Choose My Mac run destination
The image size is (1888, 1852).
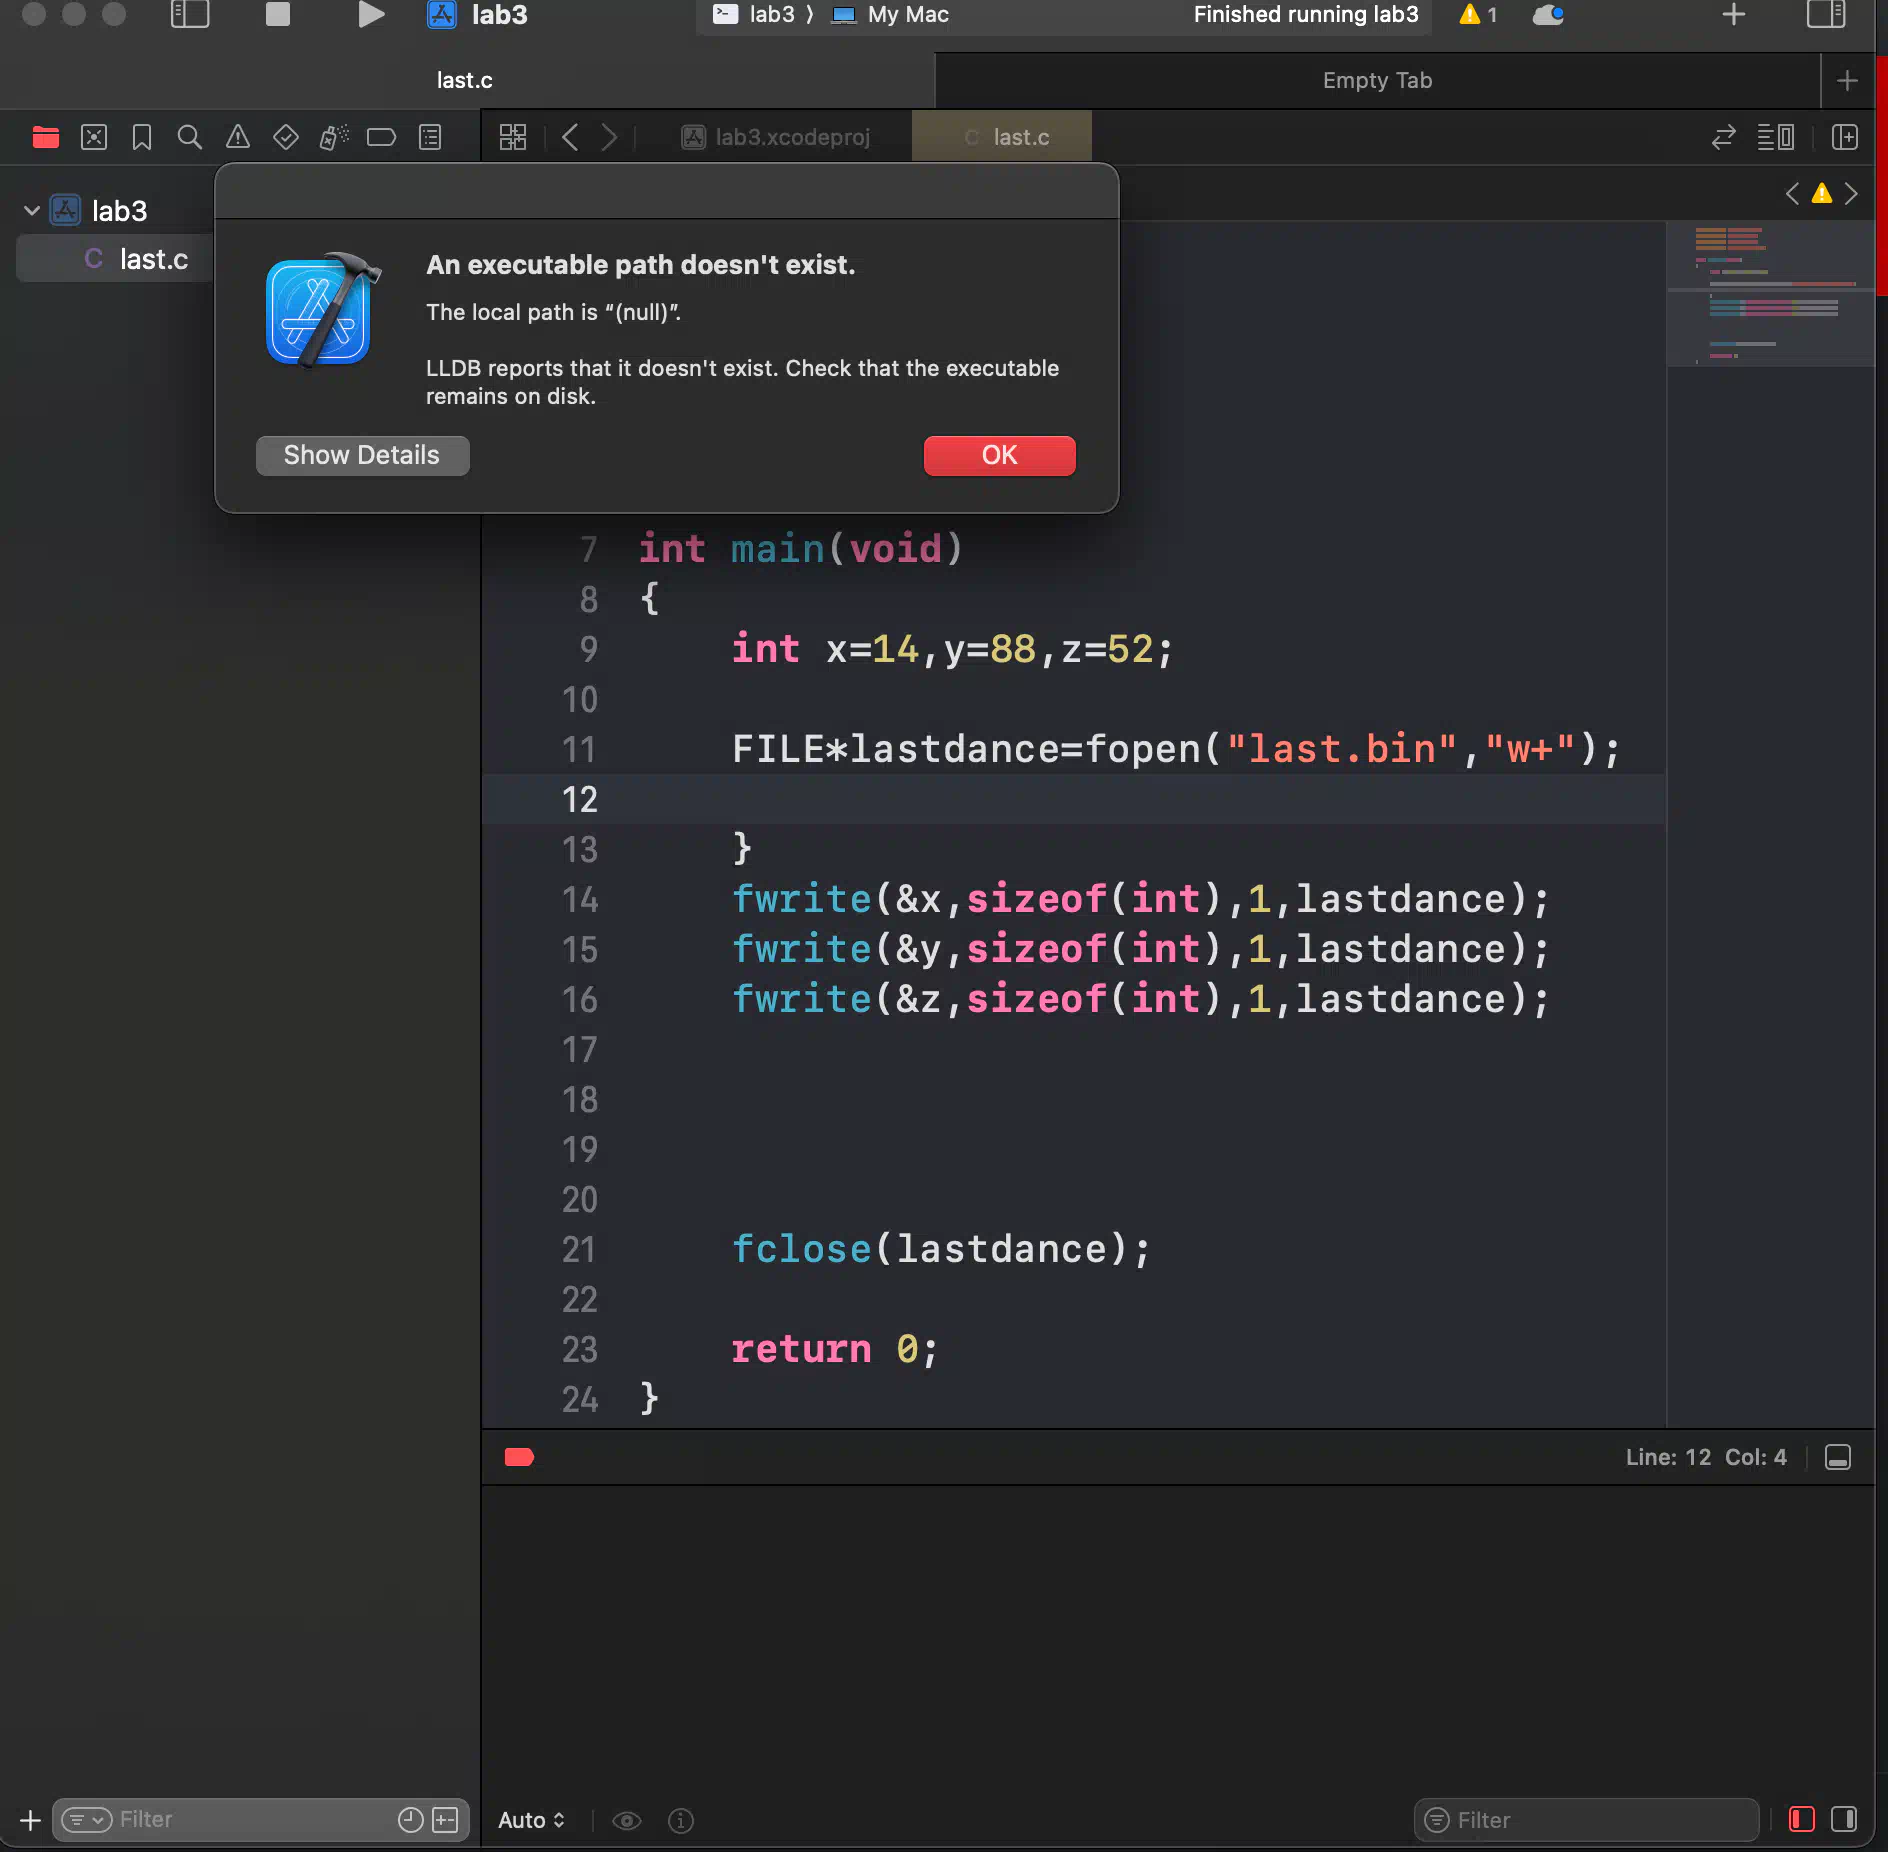click(x=891, y=15)
